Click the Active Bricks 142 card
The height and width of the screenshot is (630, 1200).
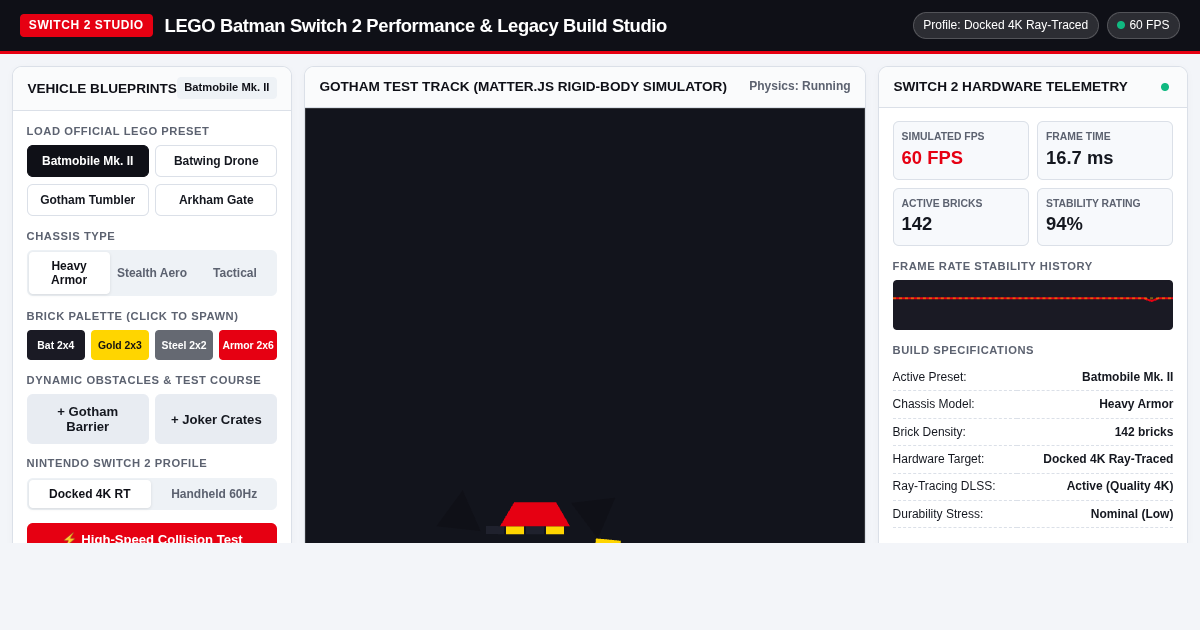[961, 217]
